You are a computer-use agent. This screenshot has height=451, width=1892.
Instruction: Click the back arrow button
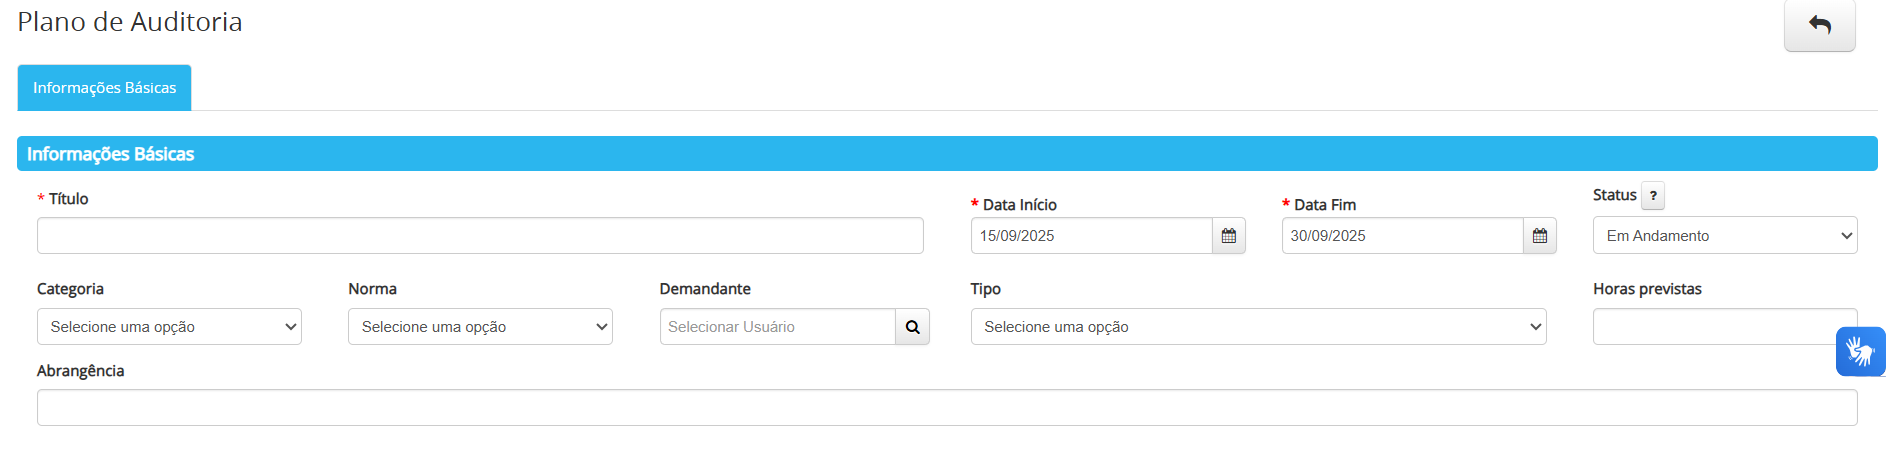tap(1819, 25)
